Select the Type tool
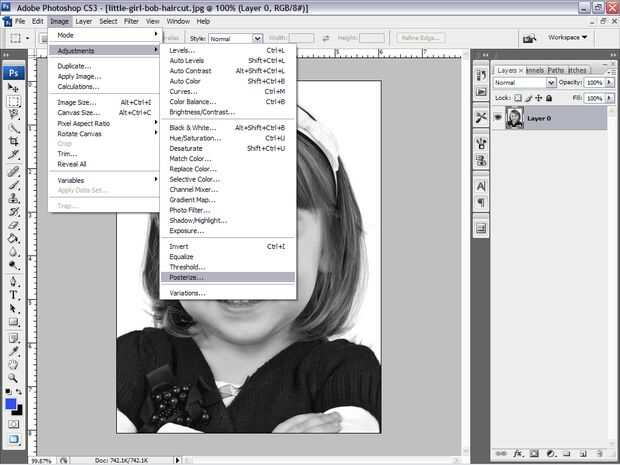 (13, 295)
